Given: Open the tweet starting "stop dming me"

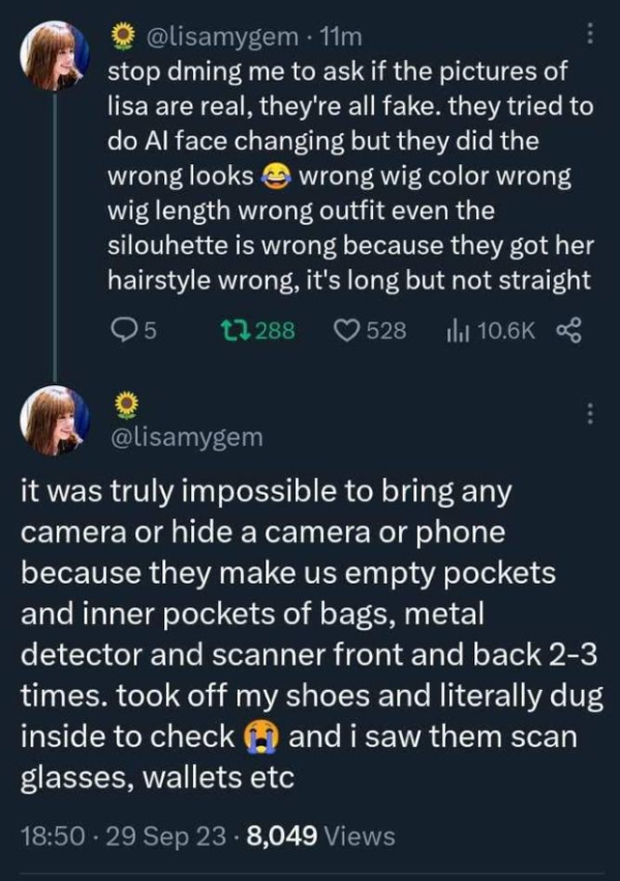Looking at the screenshot, I should tap(350, 175).
